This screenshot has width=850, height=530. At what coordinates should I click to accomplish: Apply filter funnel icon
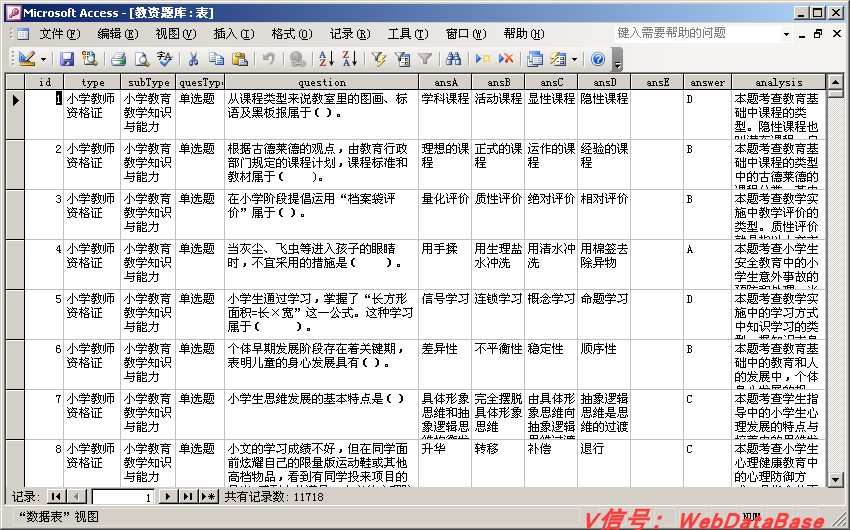click(x=425, y=59)
